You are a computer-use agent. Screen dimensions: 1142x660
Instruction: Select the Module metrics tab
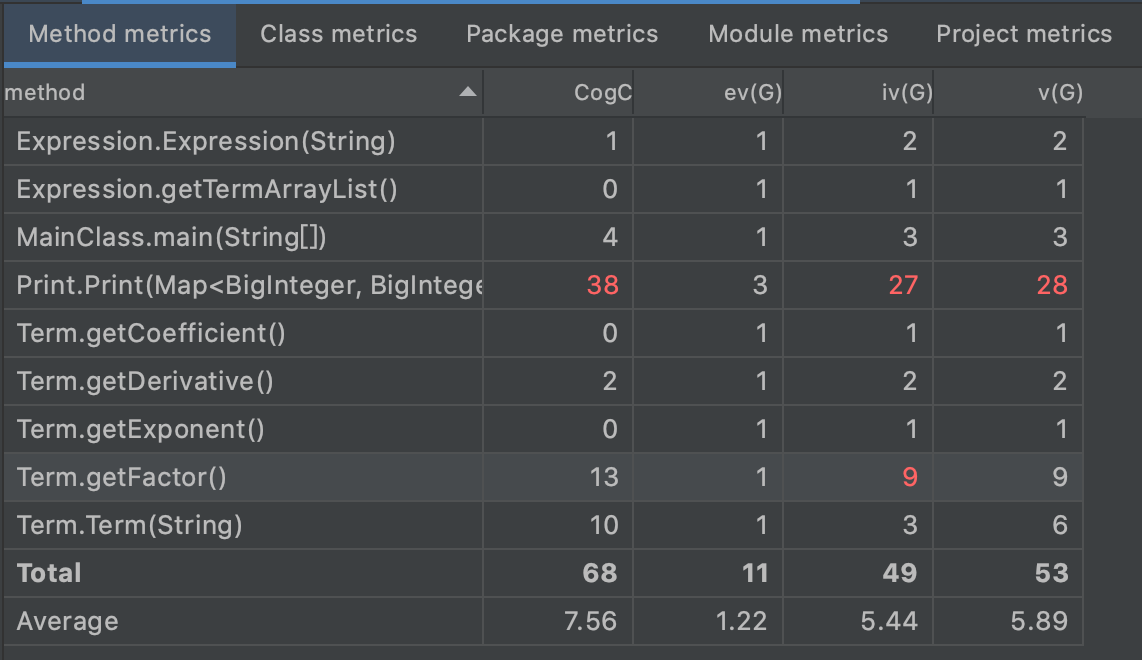coord(798,34)
